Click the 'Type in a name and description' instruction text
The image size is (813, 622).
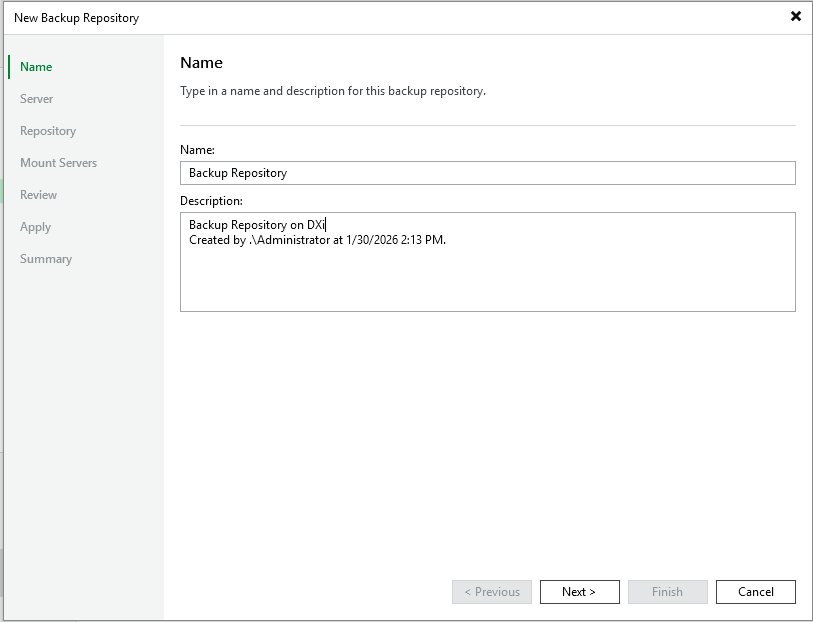coord(333,91)
